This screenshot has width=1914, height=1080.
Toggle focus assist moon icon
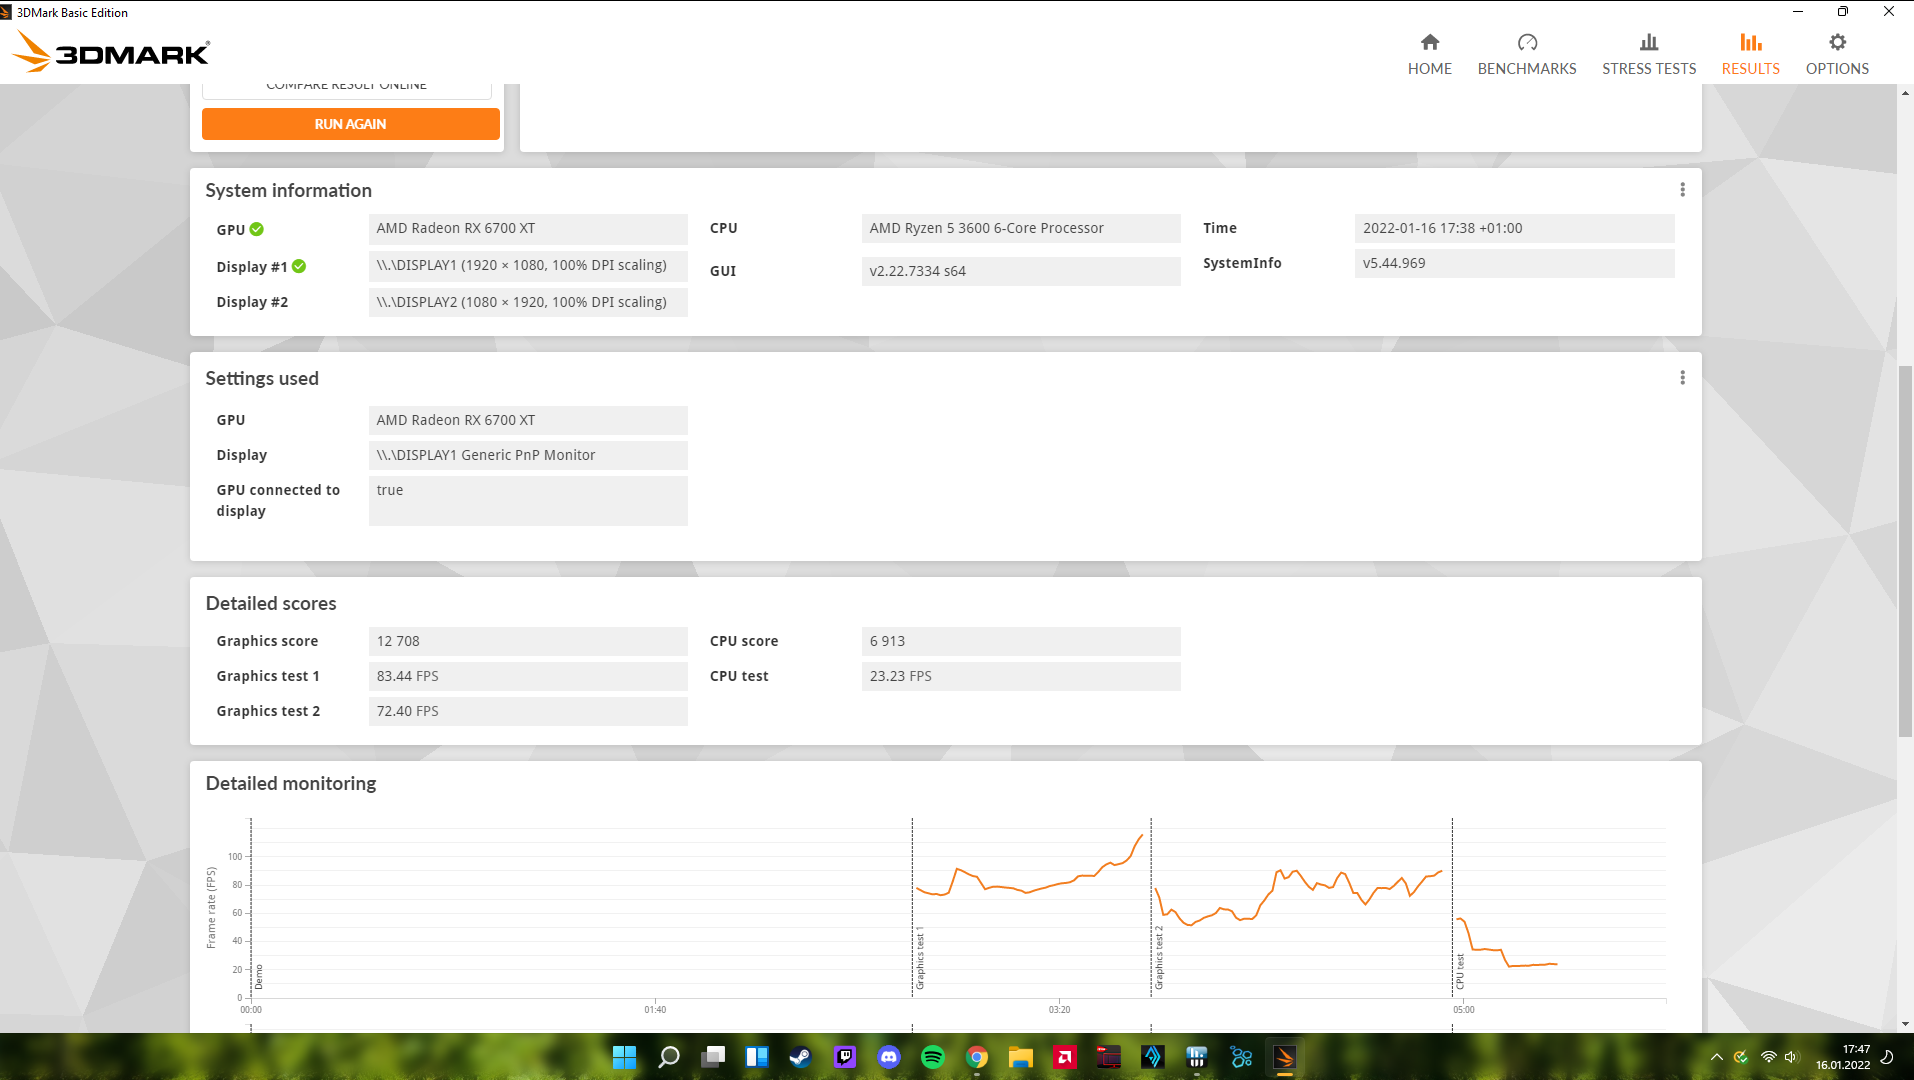(1888, 1057)
